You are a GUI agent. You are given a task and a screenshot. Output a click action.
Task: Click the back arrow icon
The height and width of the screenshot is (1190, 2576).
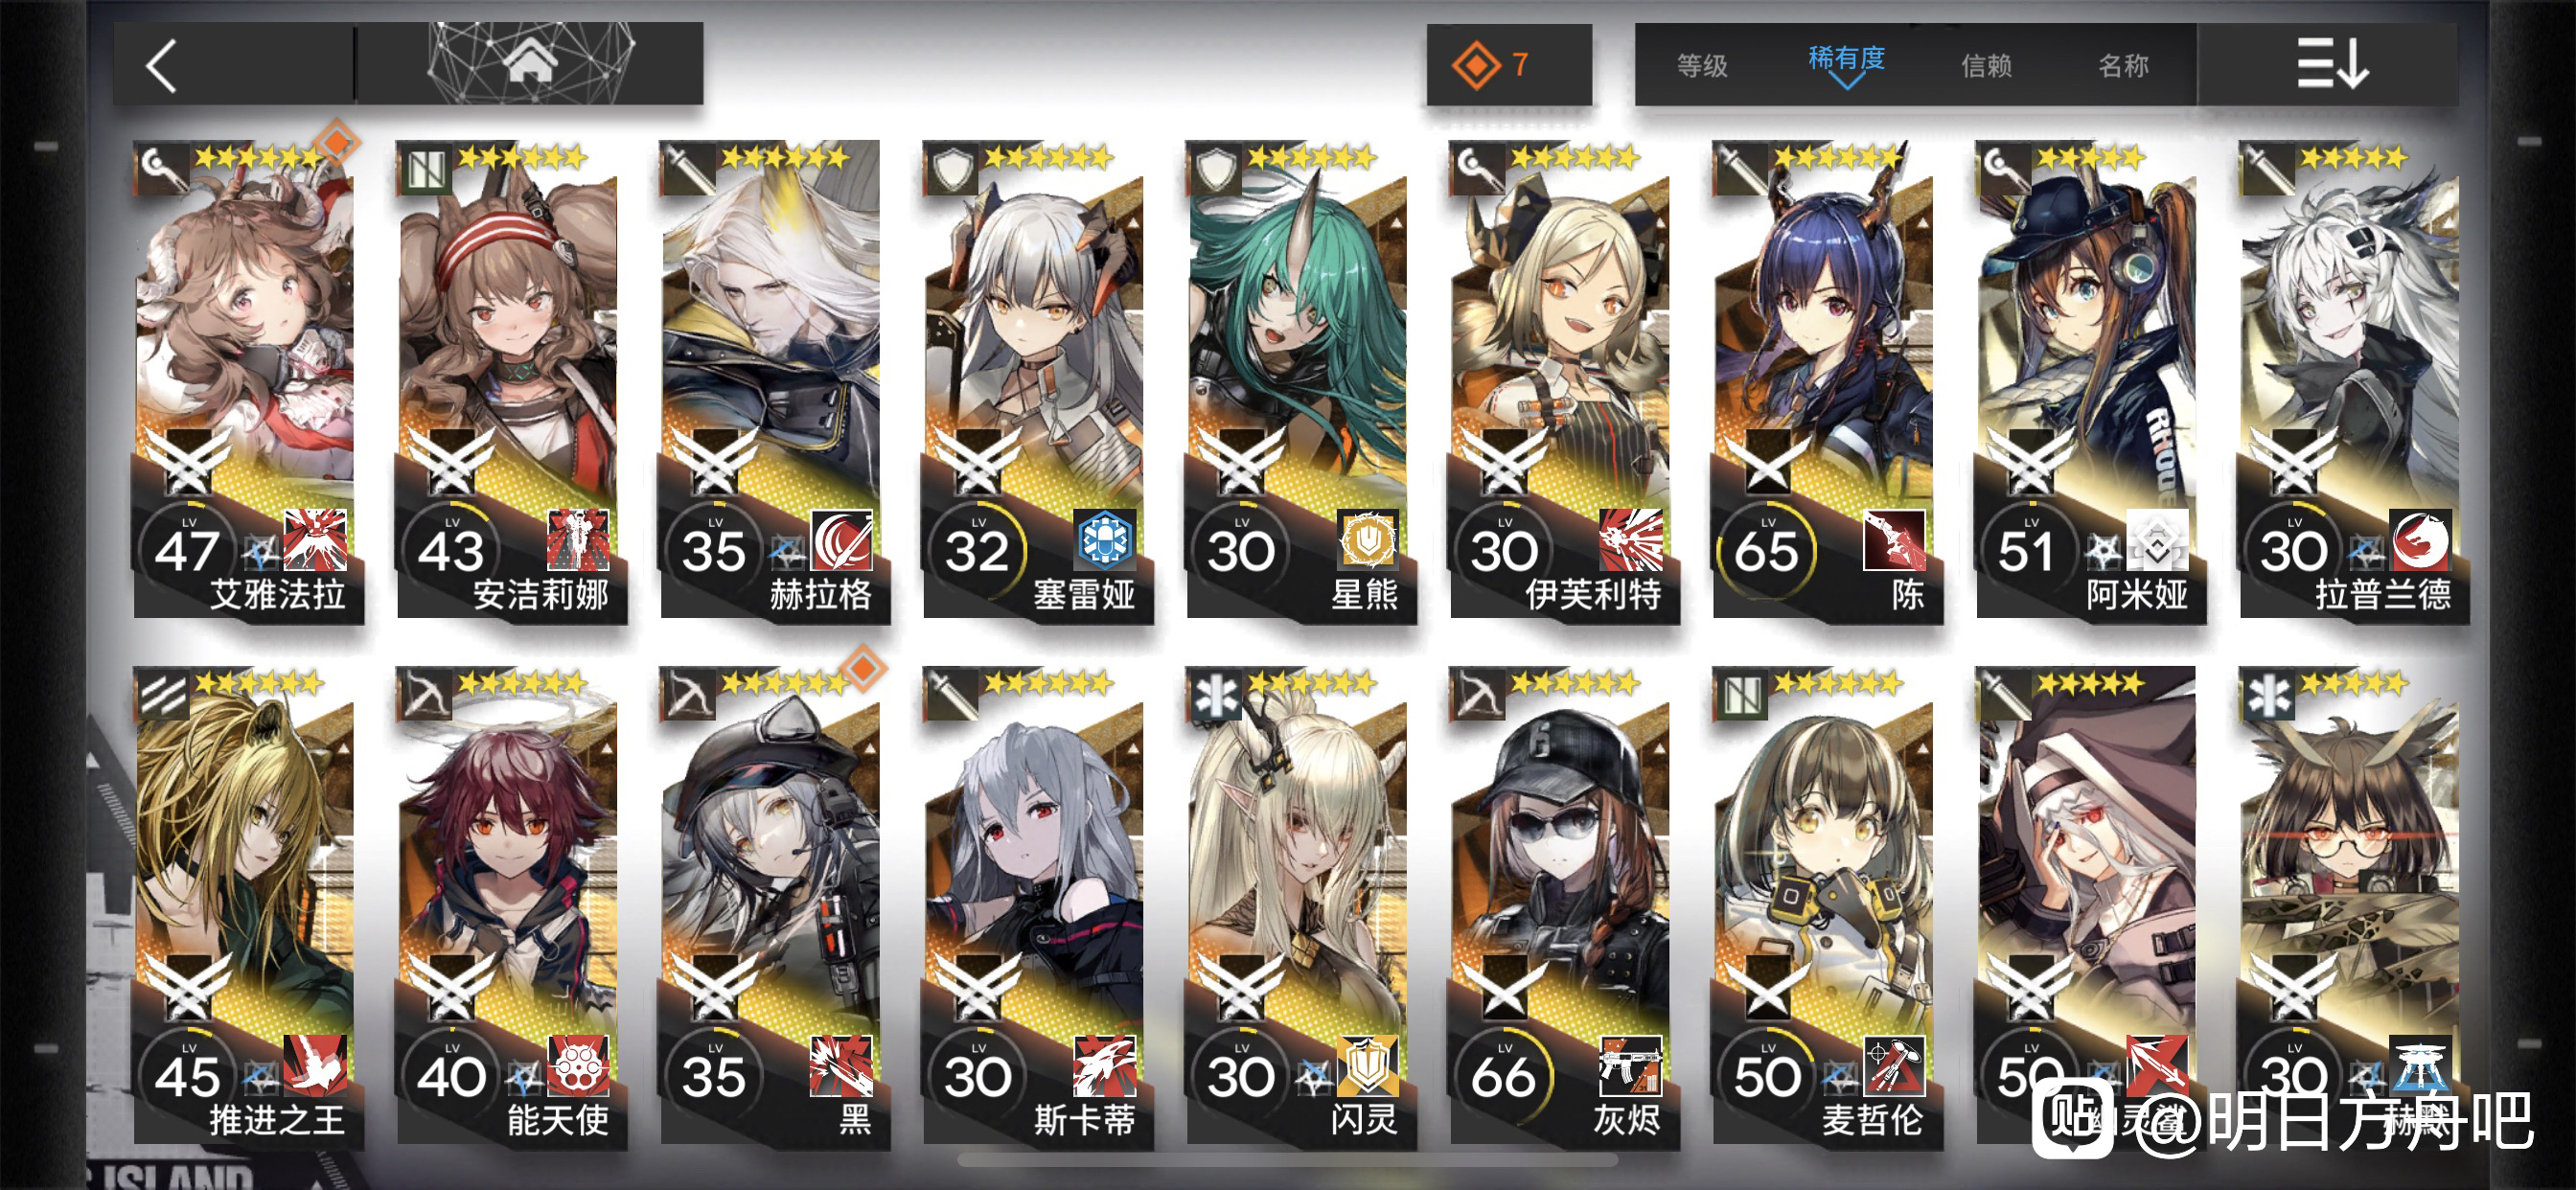(162, 66)
